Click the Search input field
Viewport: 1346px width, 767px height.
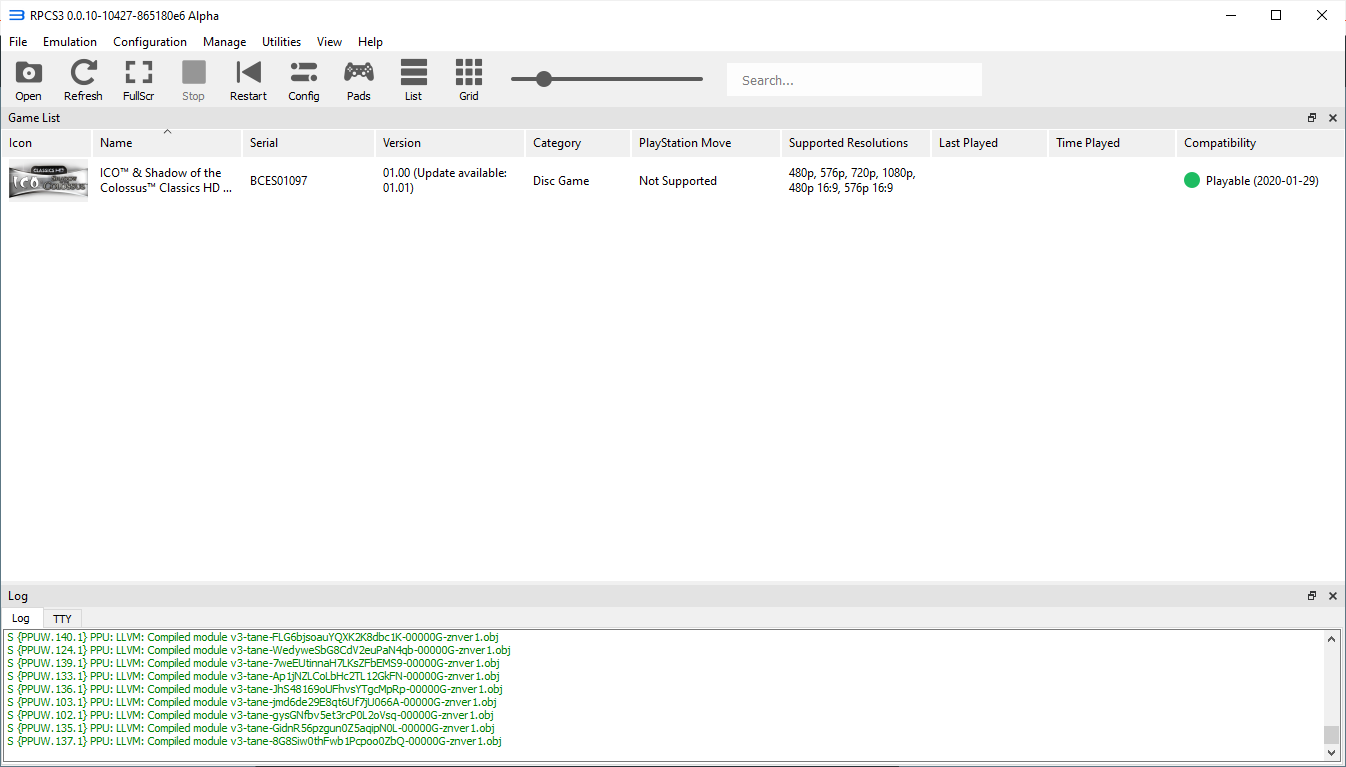click(x=854, y=80)
